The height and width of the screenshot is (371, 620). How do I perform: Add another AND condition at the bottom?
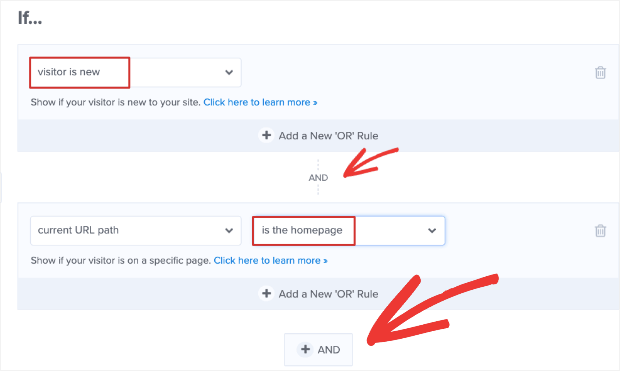pos(318,350)
